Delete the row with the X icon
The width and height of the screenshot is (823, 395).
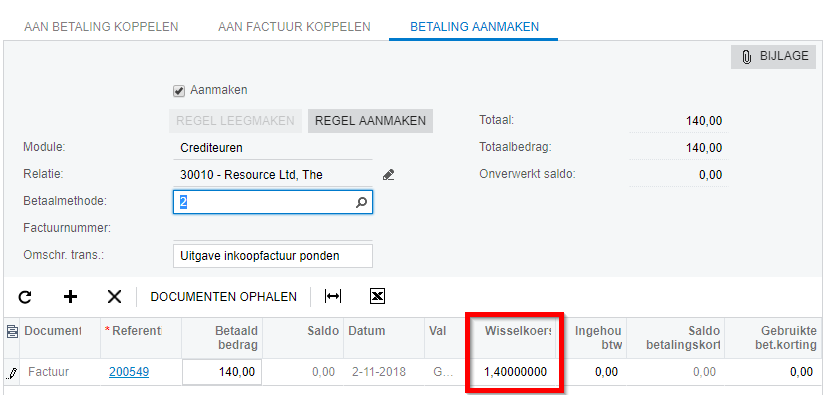114,297
